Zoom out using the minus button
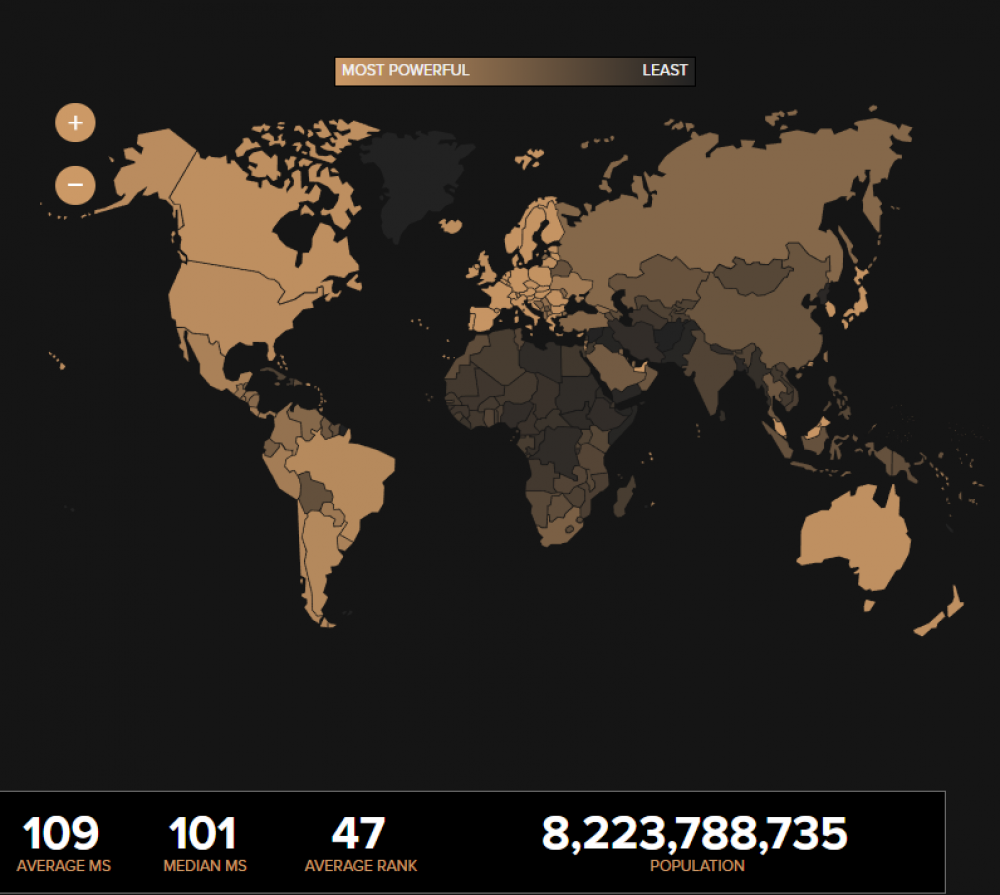Image resolution: width=1000 pixels, height=895 pixels. (x=75, y=185)
